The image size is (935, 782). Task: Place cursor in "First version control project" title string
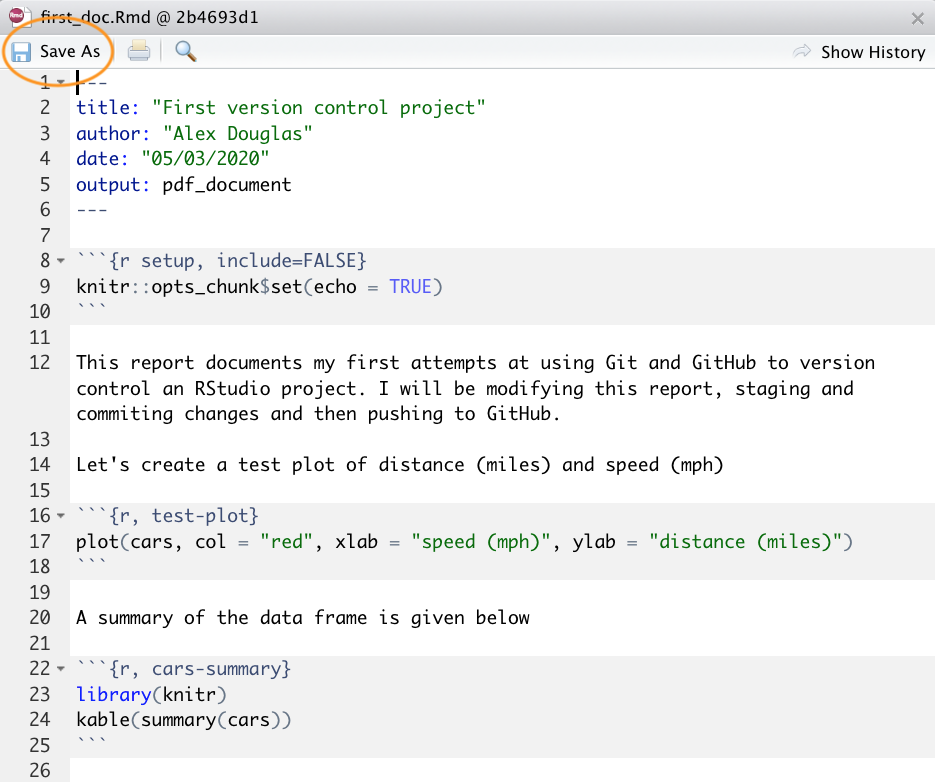tap(318, 107)
